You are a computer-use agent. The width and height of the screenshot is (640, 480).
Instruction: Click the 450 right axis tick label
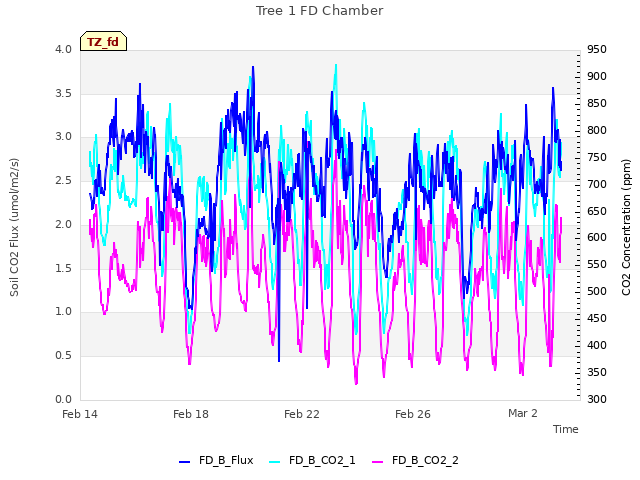click(597, 318)
